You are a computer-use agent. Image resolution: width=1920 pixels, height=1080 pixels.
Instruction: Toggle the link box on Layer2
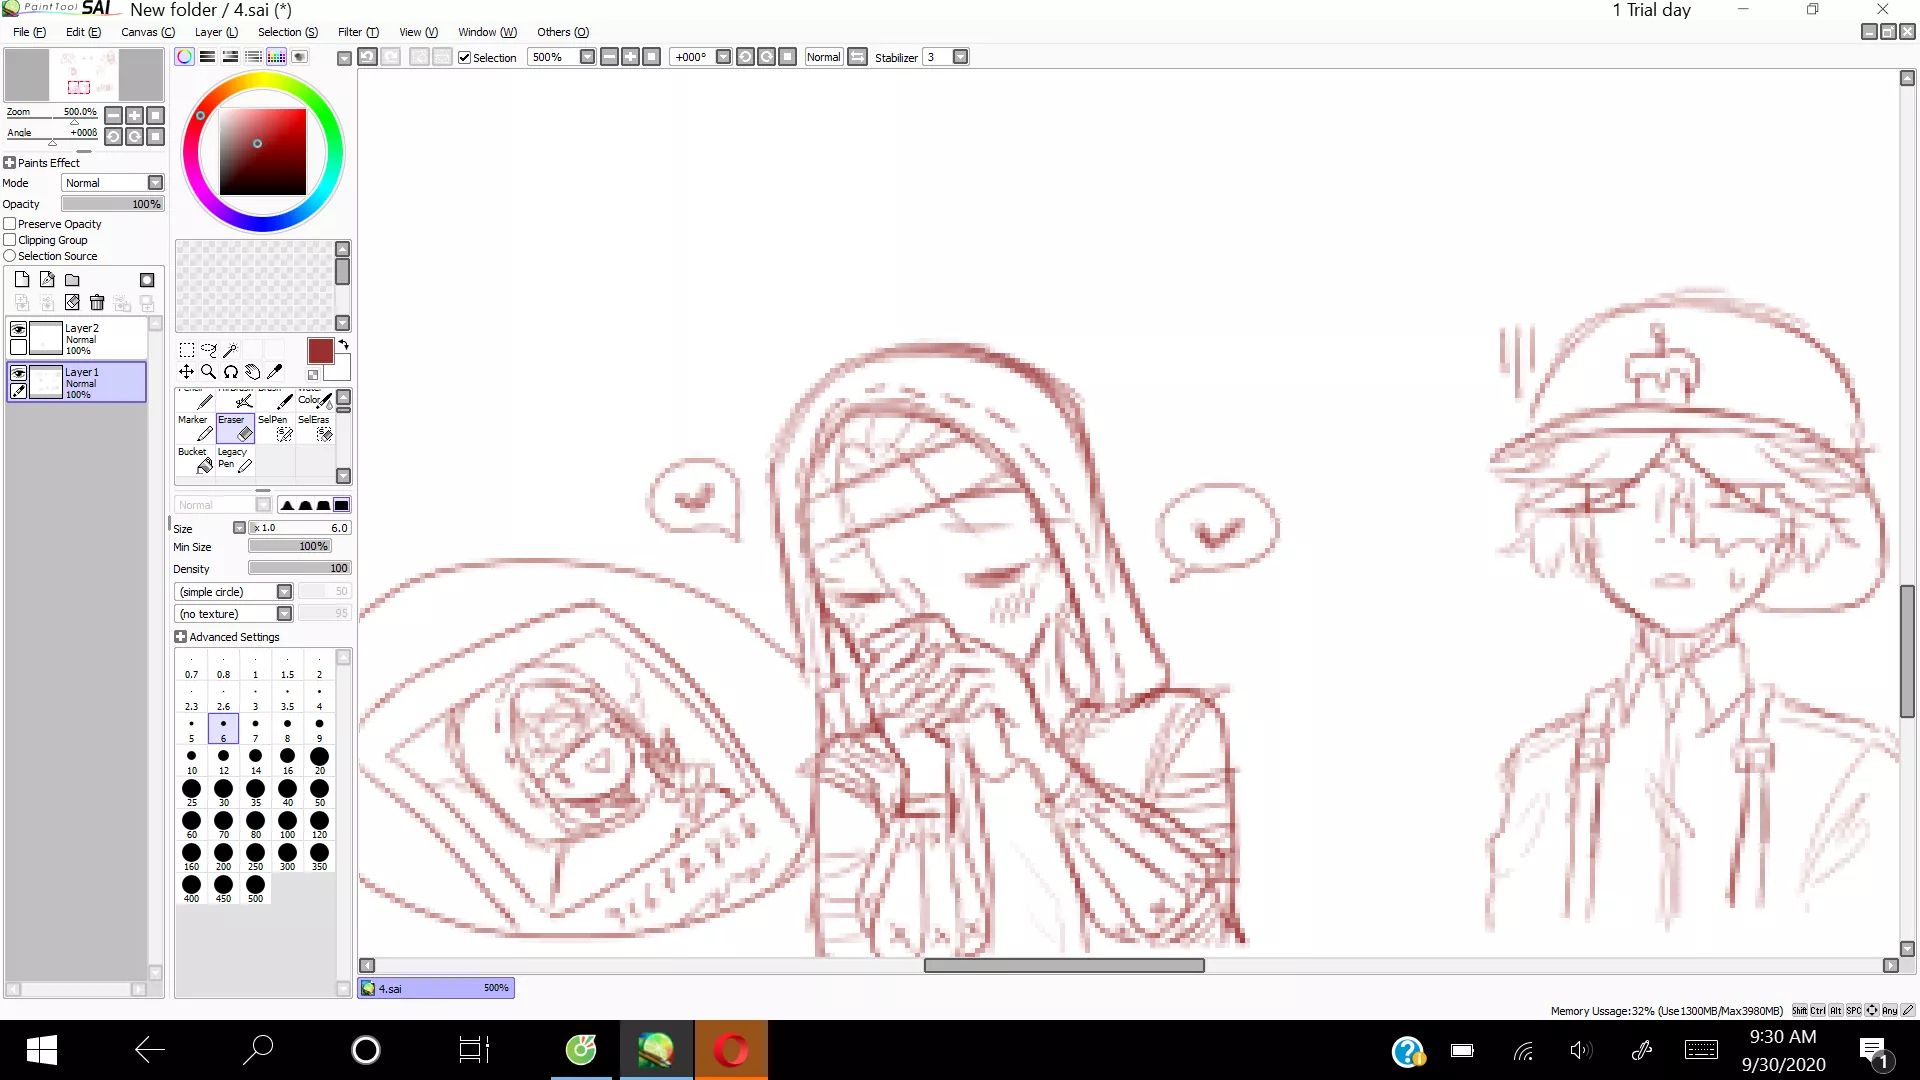point(18,347)
